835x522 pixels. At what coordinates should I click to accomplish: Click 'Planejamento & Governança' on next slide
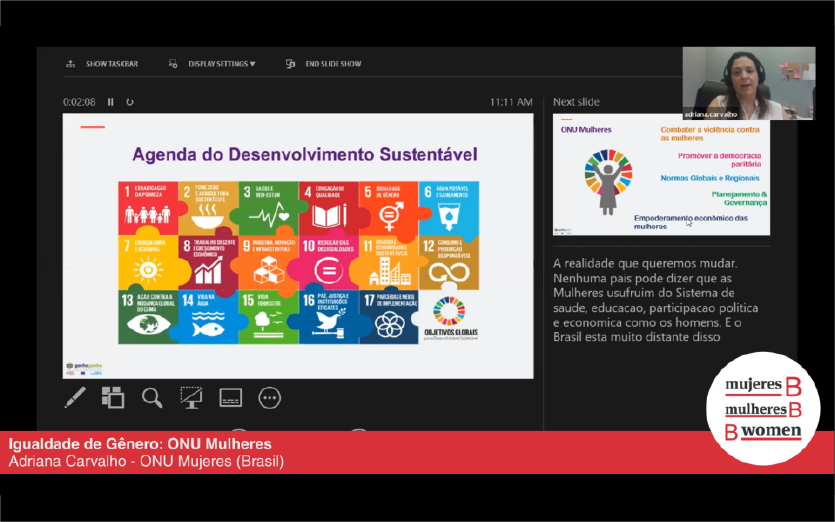(739, 198)
